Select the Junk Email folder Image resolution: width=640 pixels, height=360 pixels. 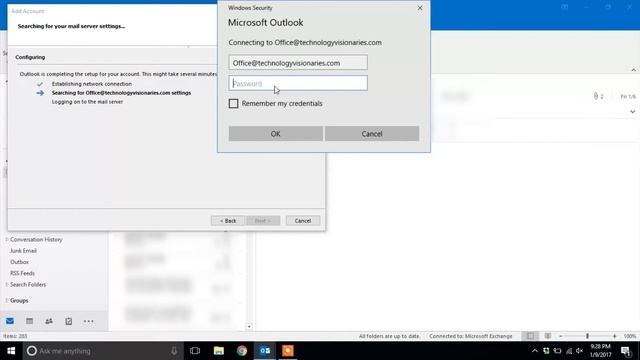pos(23,251)
